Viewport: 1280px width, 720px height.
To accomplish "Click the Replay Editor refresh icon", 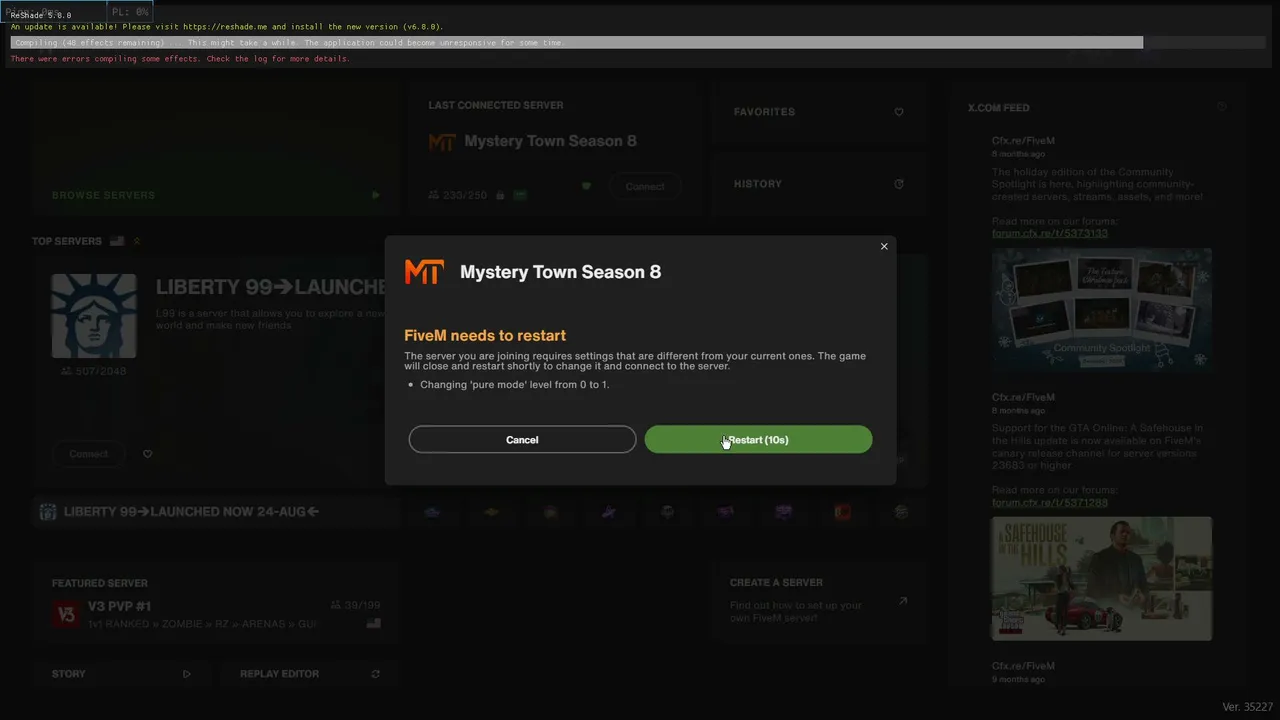I will coord(375,674).
